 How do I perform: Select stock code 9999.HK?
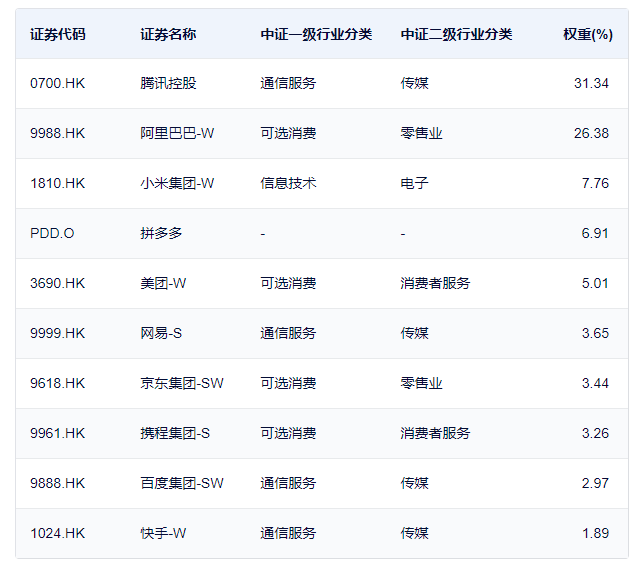click(58, 333)
